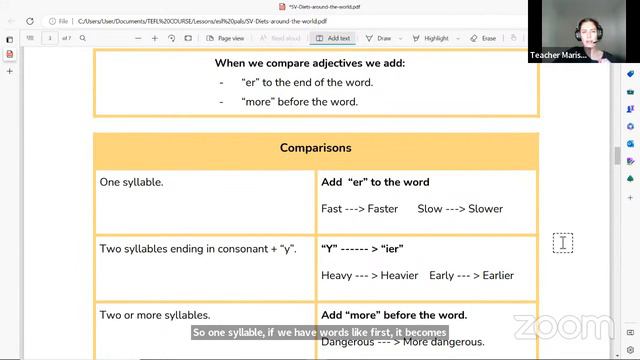Click "Add “more” before the word." text
The width and height of the screenshot is (640, 360).
(394, 315)
